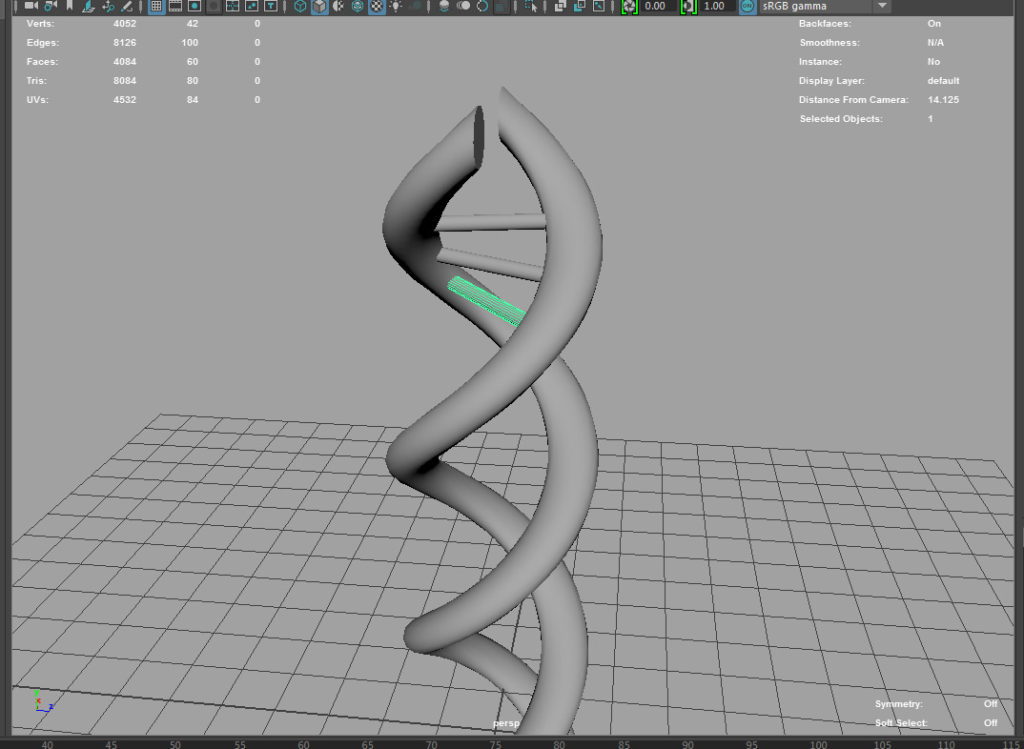Switch to Smooth Shade All mode
This screenshot has width=1024, height=749.
pos(319,6)
